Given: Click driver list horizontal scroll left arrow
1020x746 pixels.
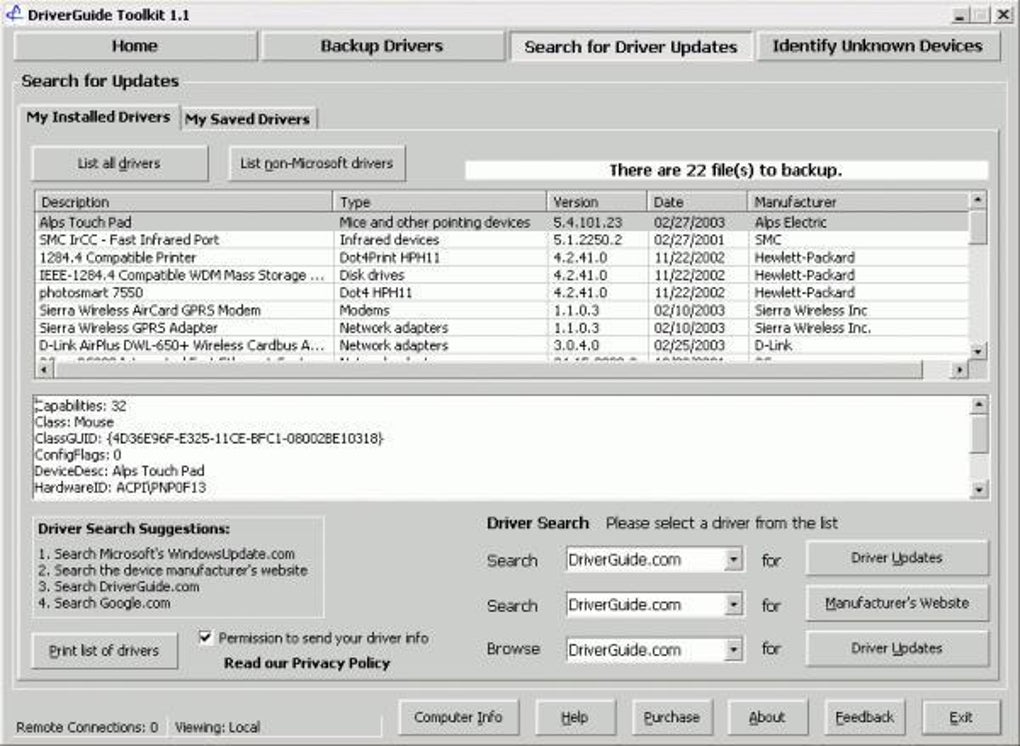Looking at the screenshot, I should click(x=44, y=370).
